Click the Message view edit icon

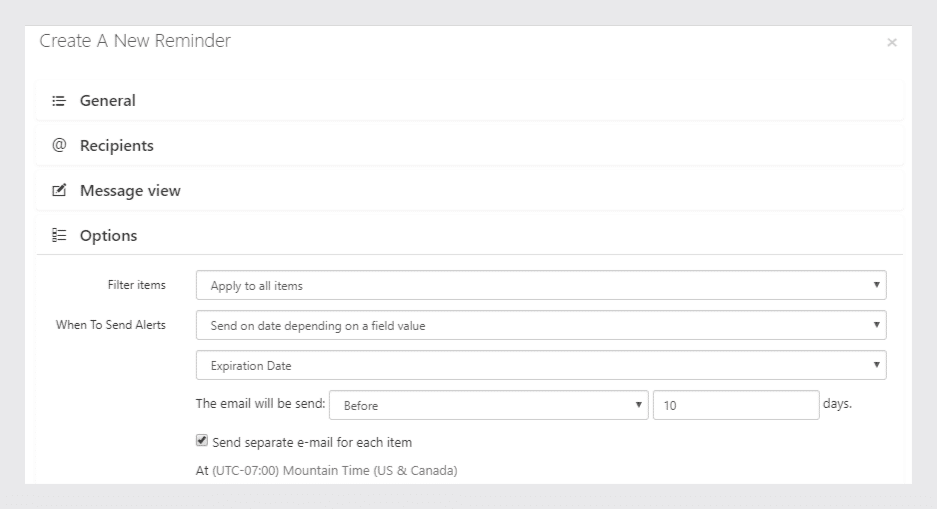[59, 191]
